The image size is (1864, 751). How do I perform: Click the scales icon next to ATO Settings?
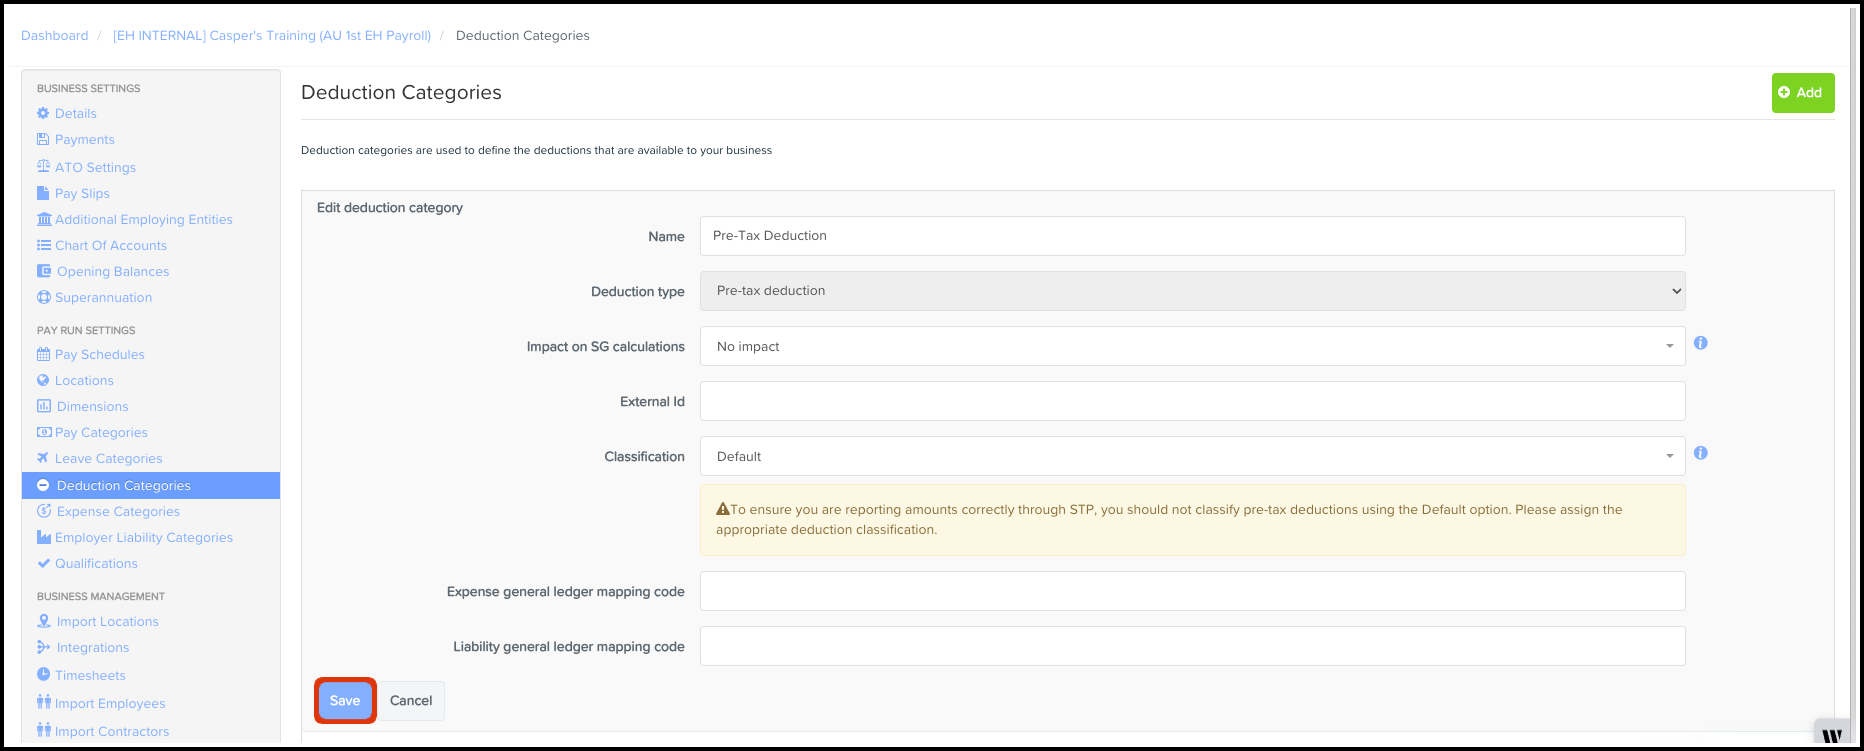click(x=43, y=166)
